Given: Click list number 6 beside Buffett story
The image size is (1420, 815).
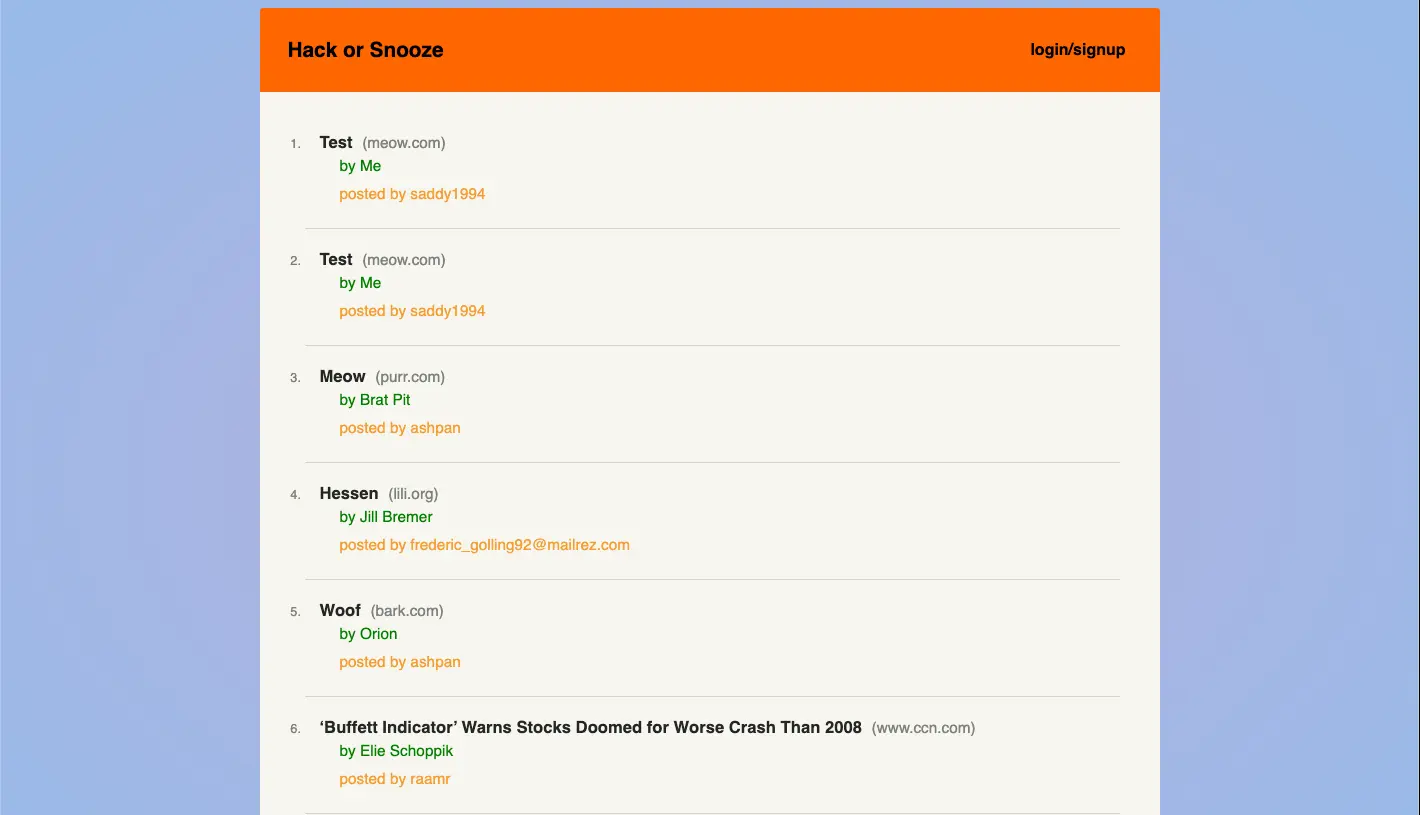Looking at the screenshot, I should tap(295, 729).
